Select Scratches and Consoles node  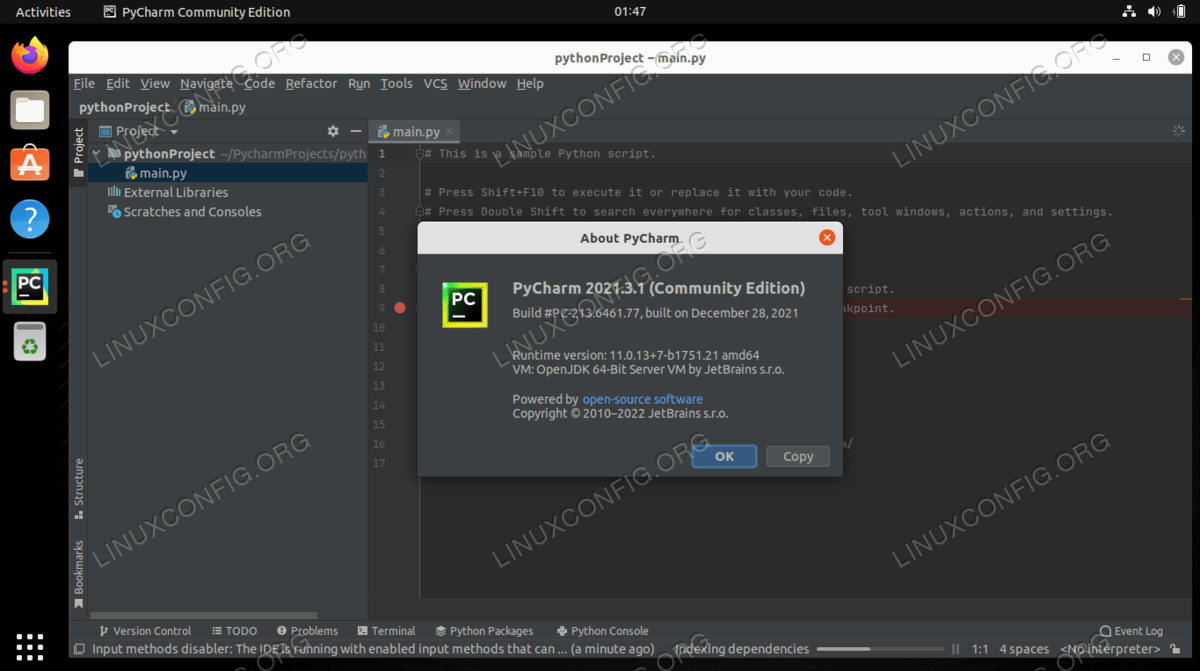click(x=192, y=212)
